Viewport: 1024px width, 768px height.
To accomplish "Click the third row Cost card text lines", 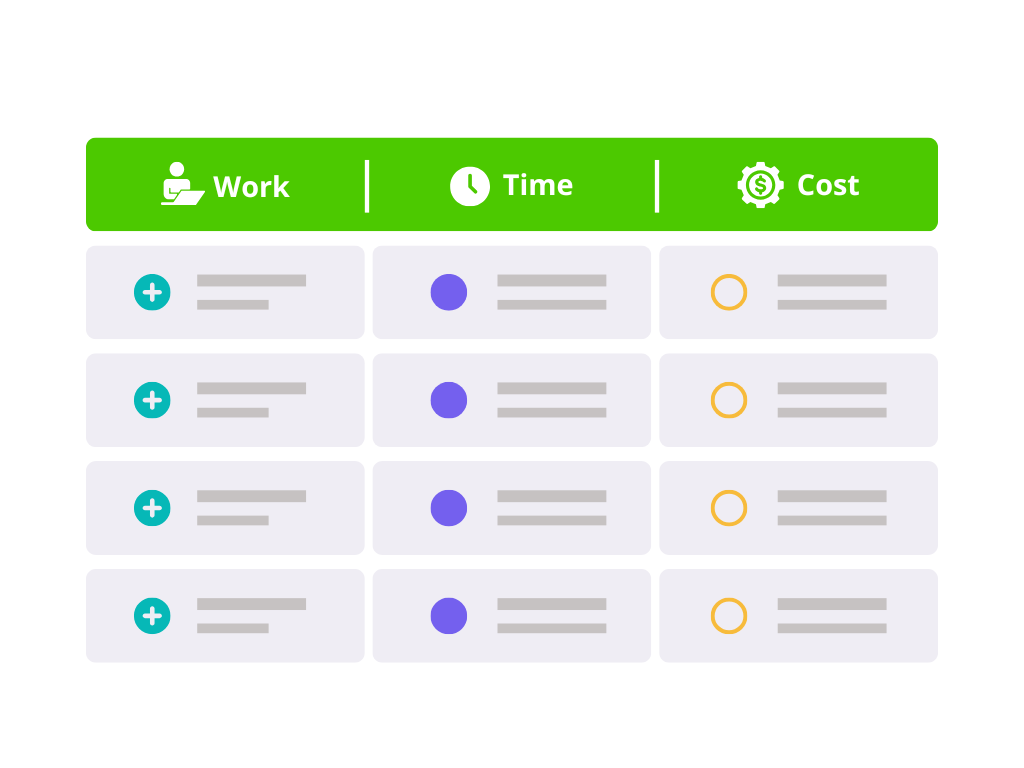I will pos(832,508).
